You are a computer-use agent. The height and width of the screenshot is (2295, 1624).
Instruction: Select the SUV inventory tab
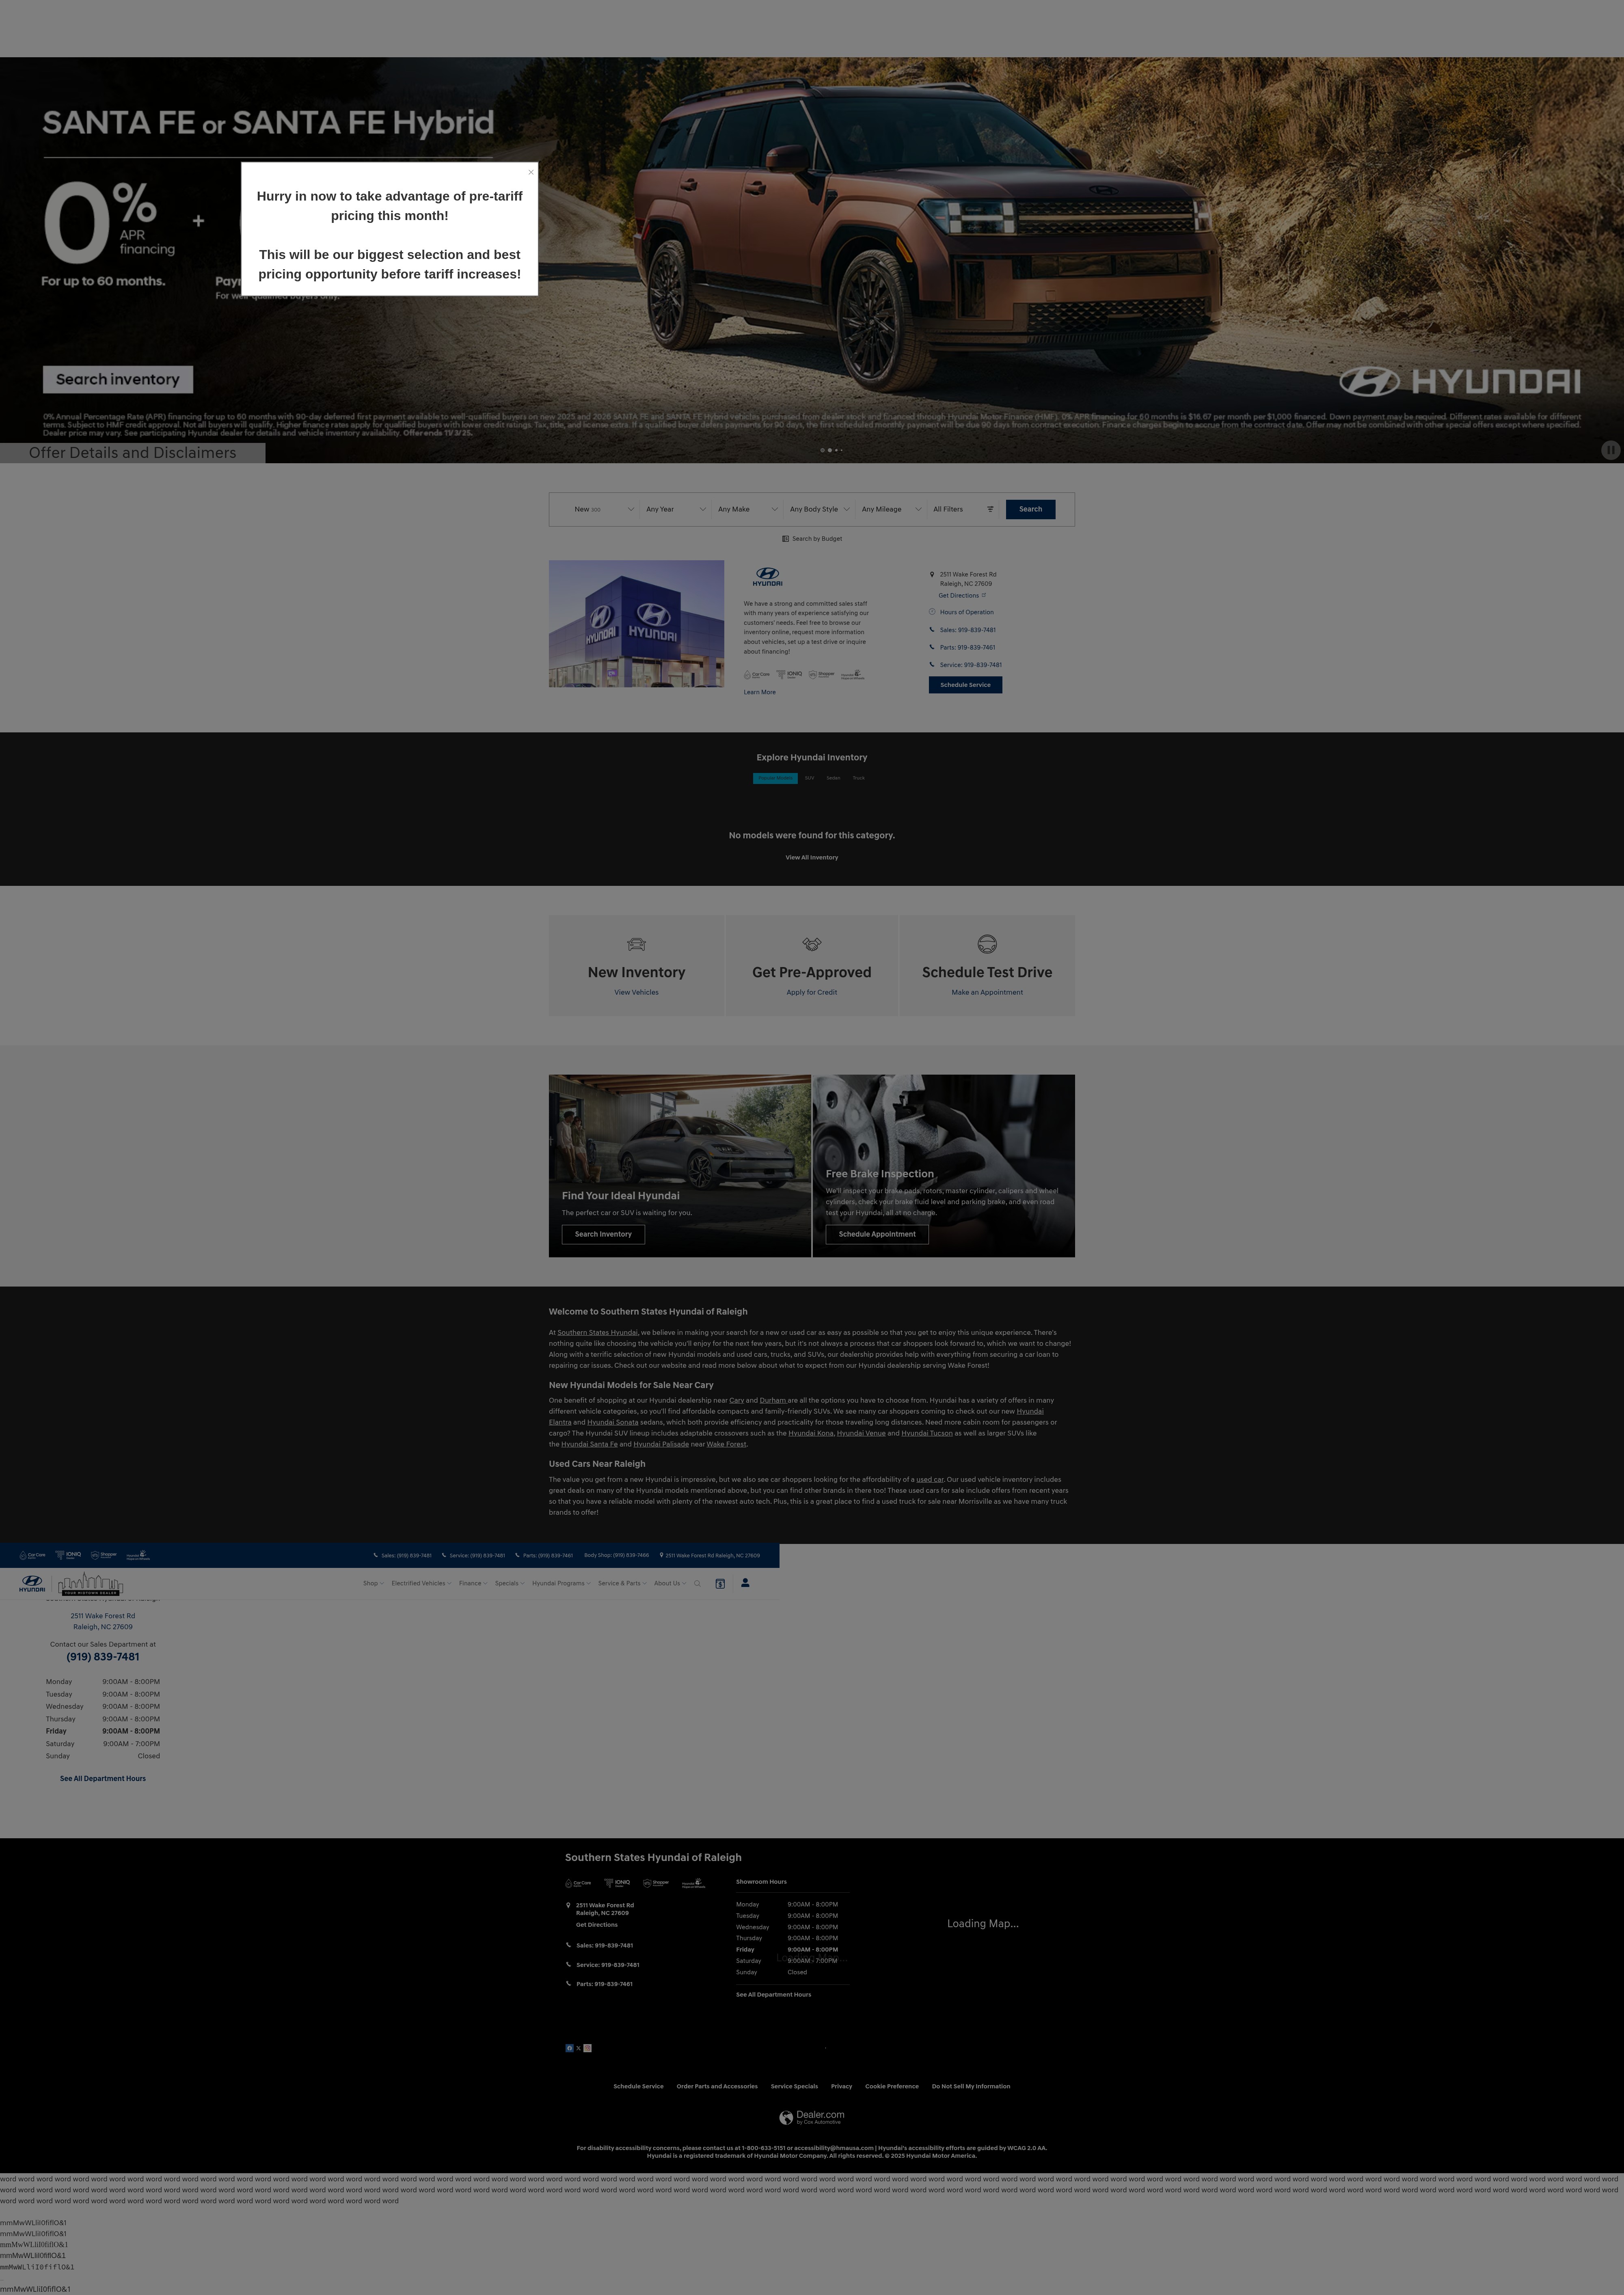pyautogui.click(x=809, y=778)
